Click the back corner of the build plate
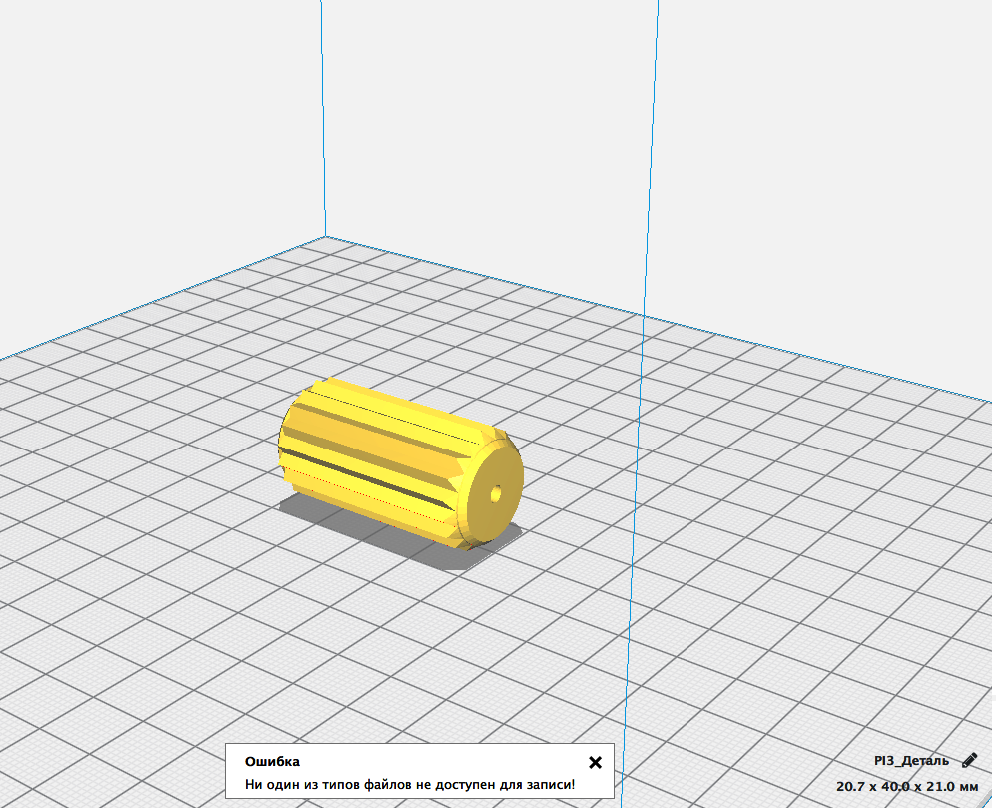This screenshot has width=996, height=808. (x=325, y=237)
